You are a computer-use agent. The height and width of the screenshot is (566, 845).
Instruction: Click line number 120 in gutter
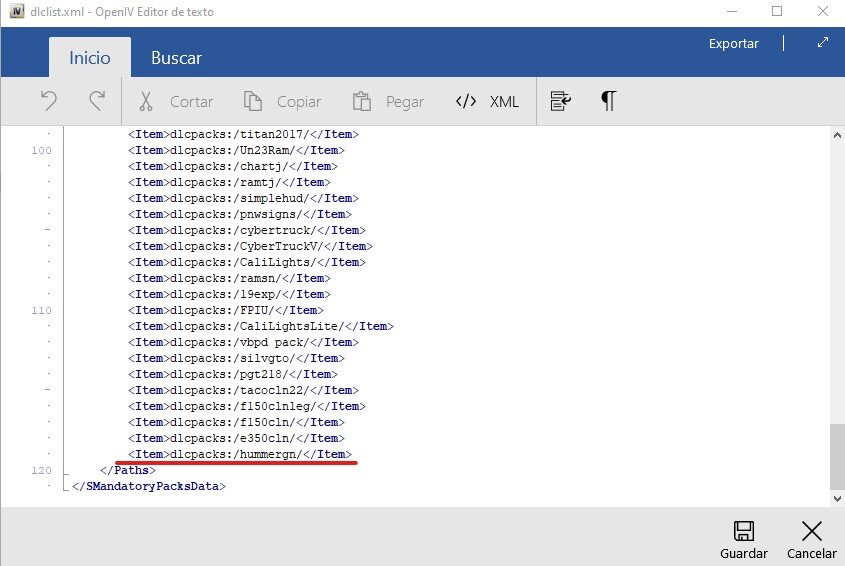(x=41, y=471)
